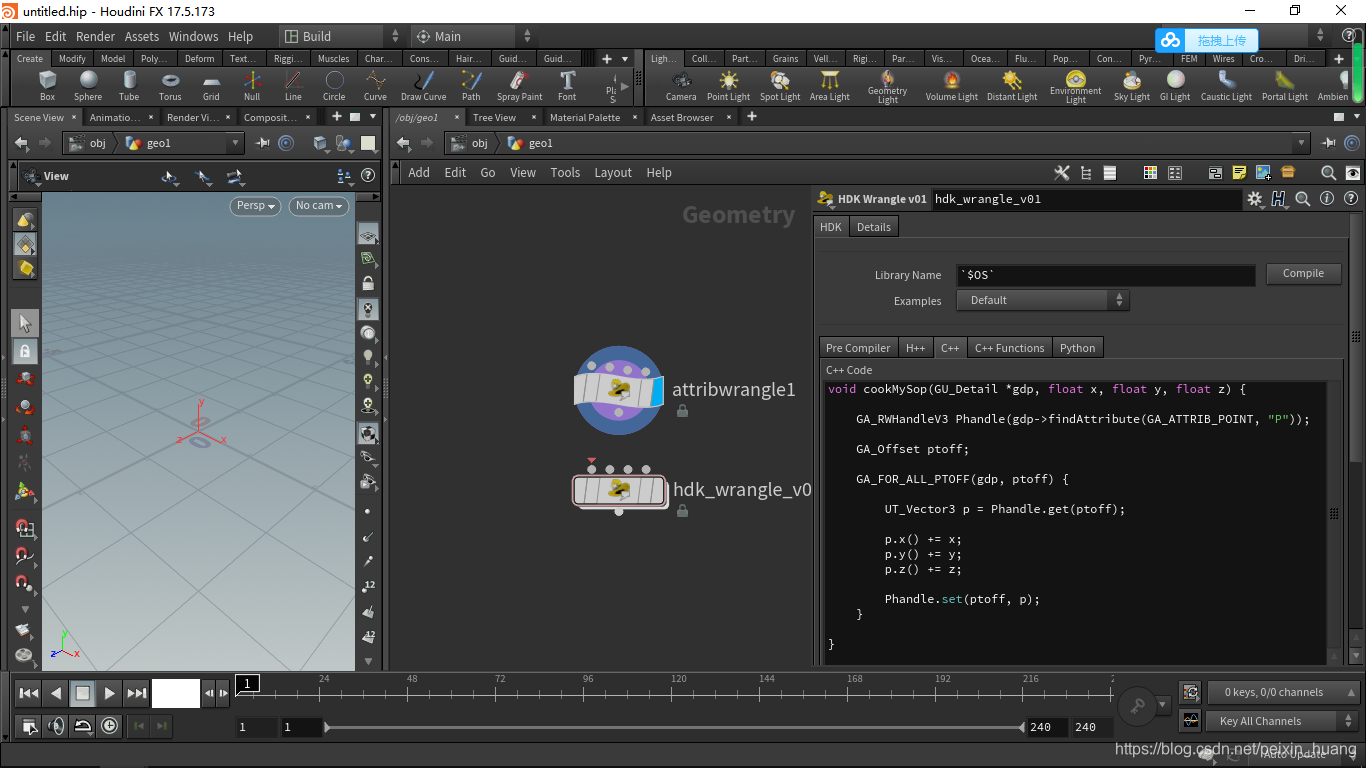Open the network path dropdown arrow
Image resolution: width=1366 pixels, height=768 pixels.
point(1300,143)
